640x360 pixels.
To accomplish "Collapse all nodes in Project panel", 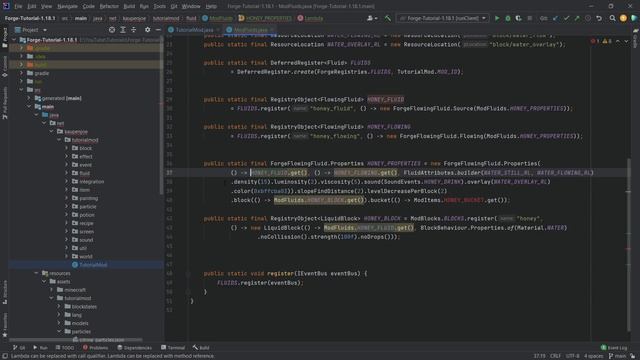I will click(x=133, y=30).
